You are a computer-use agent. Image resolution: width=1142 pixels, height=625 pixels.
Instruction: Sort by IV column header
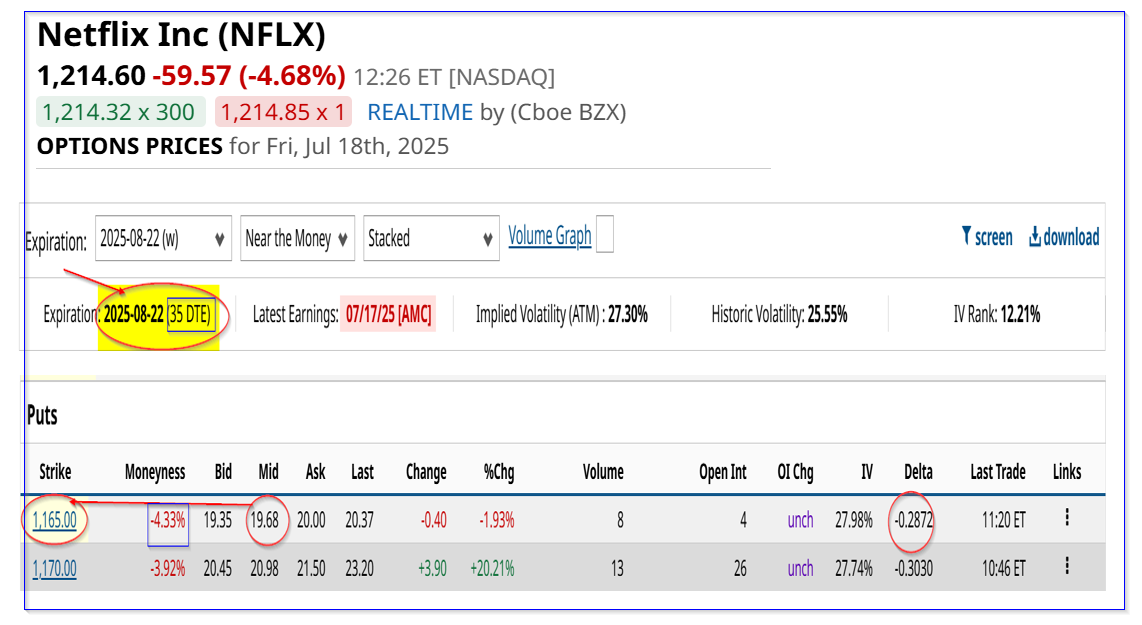867,471
